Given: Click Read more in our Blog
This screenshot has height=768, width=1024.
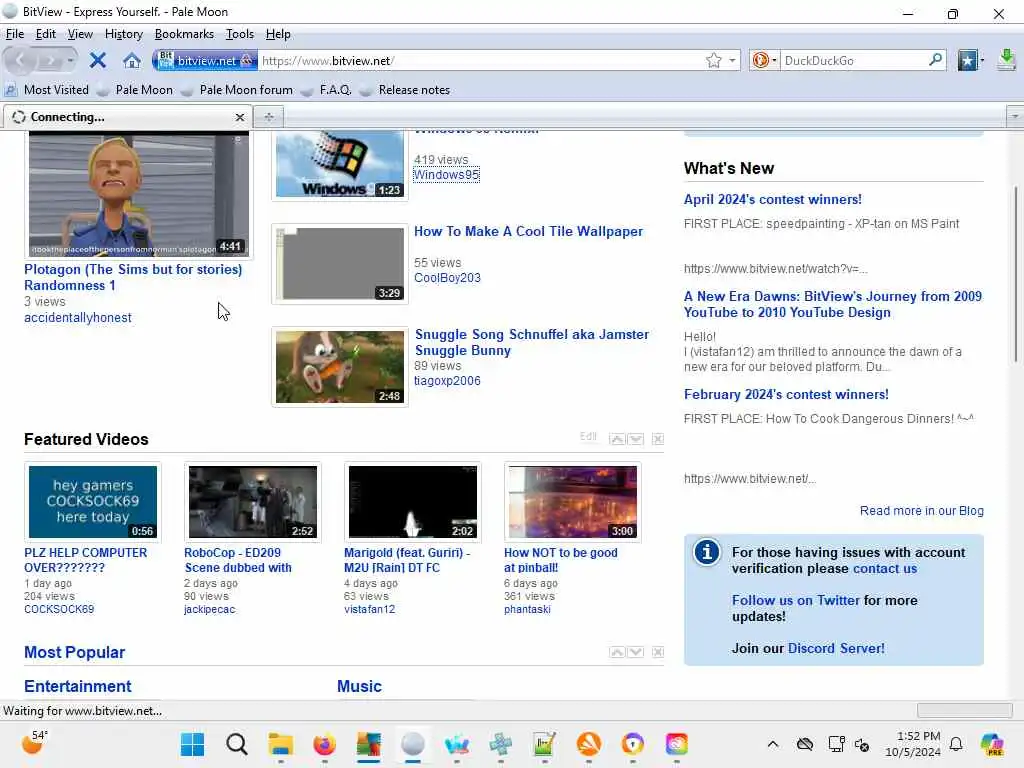Looking at the screenshot, I should point(921,511).
